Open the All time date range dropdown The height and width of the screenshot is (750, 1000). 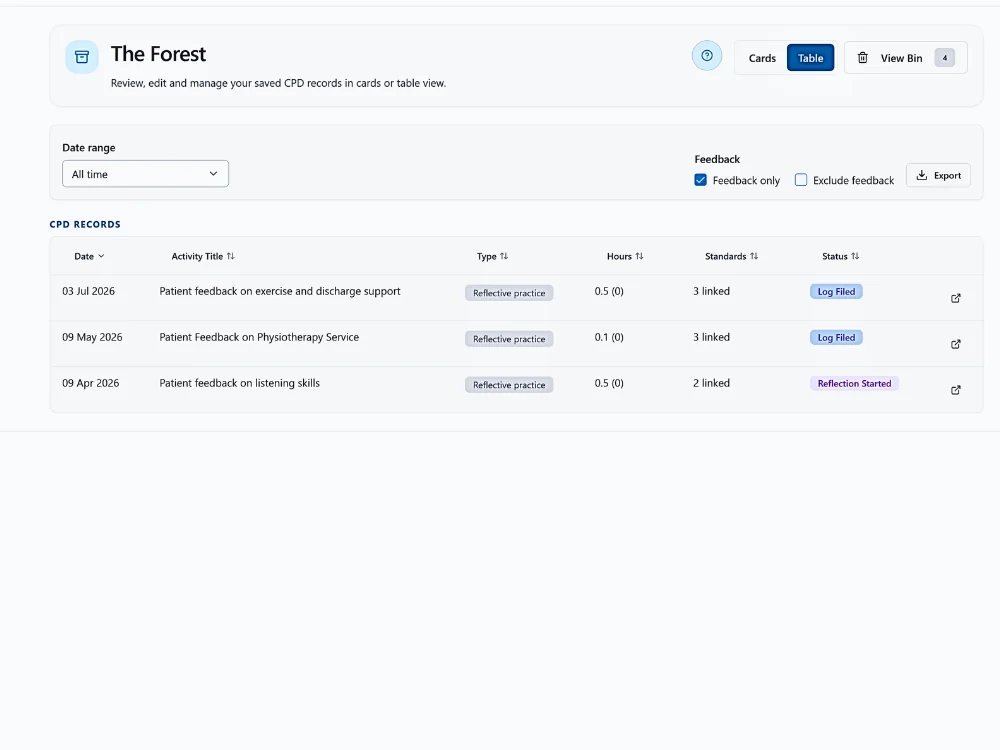[145, 174]
